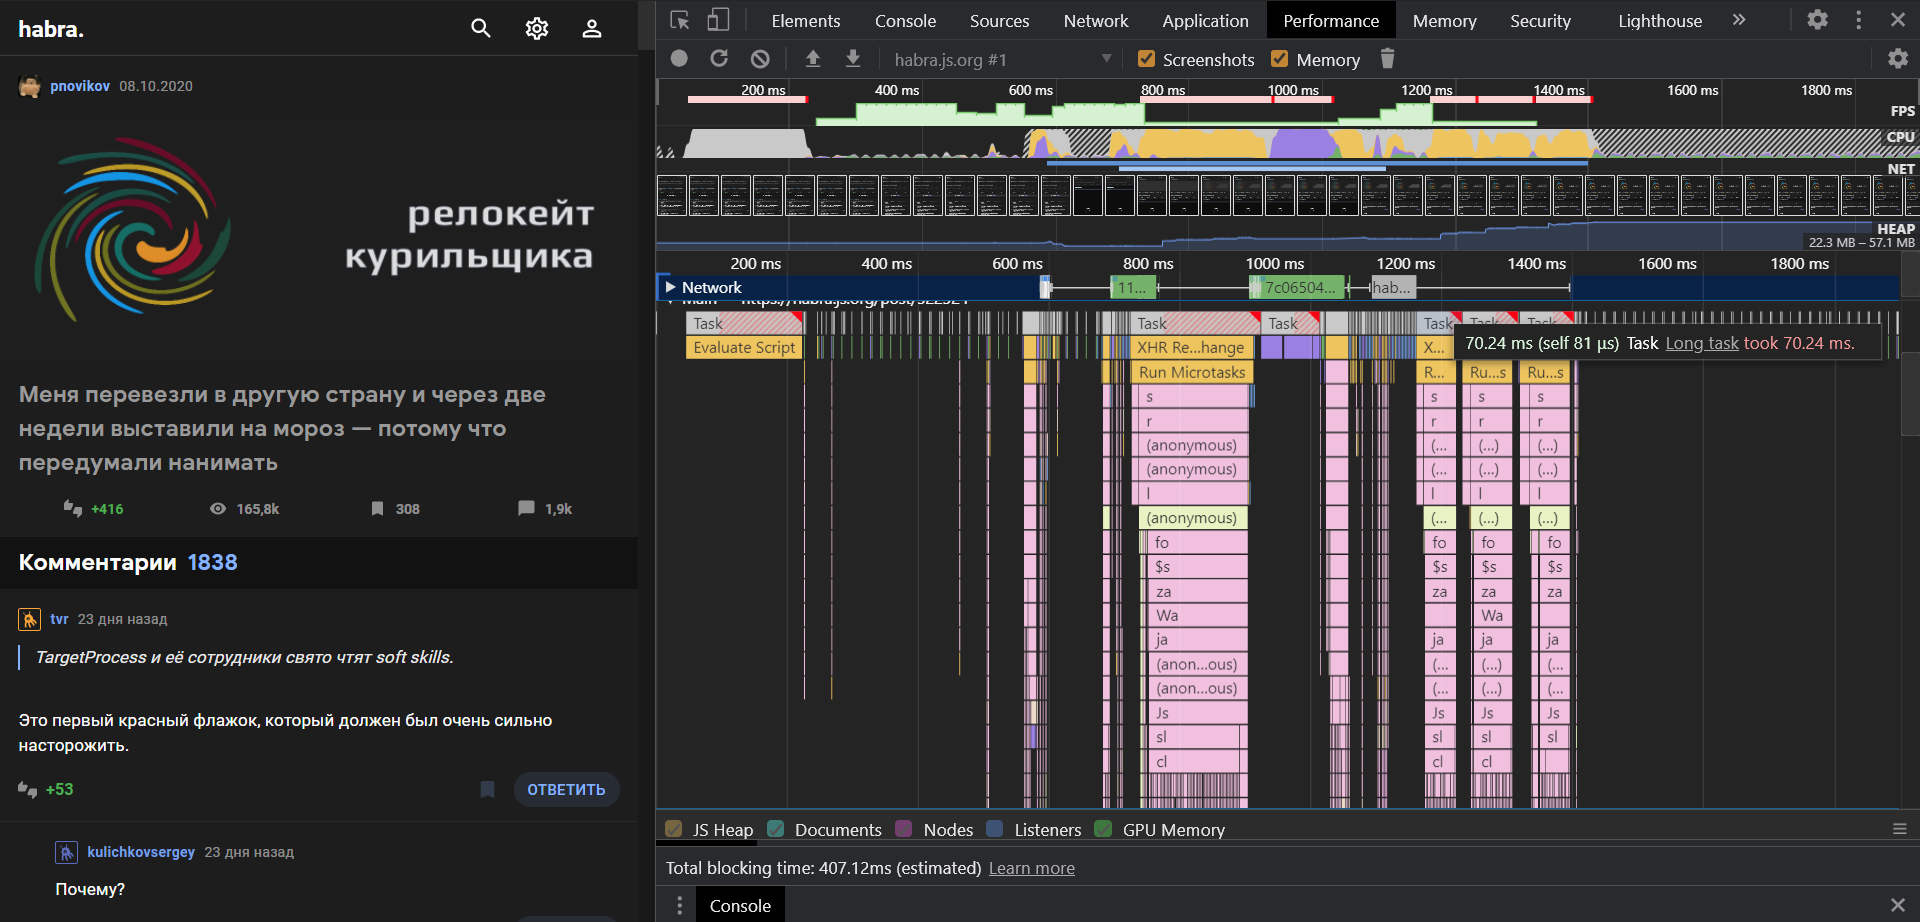Open the habra.js.org #1 profile dropdown
Image resolution: width=1920 pixels, height=922 pixels.
(x=1003, y=59)
